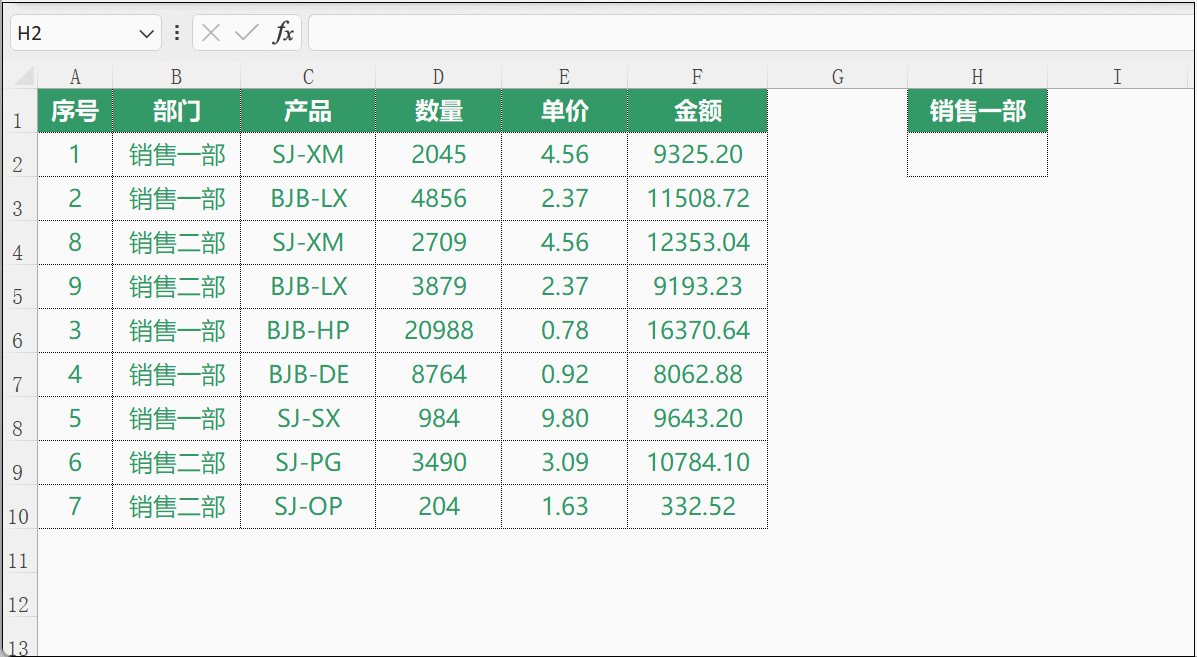The width and height of the screenshot is (1197, 657).
Task: Click the 金额 header cell
Action: (x=697, y=111)
